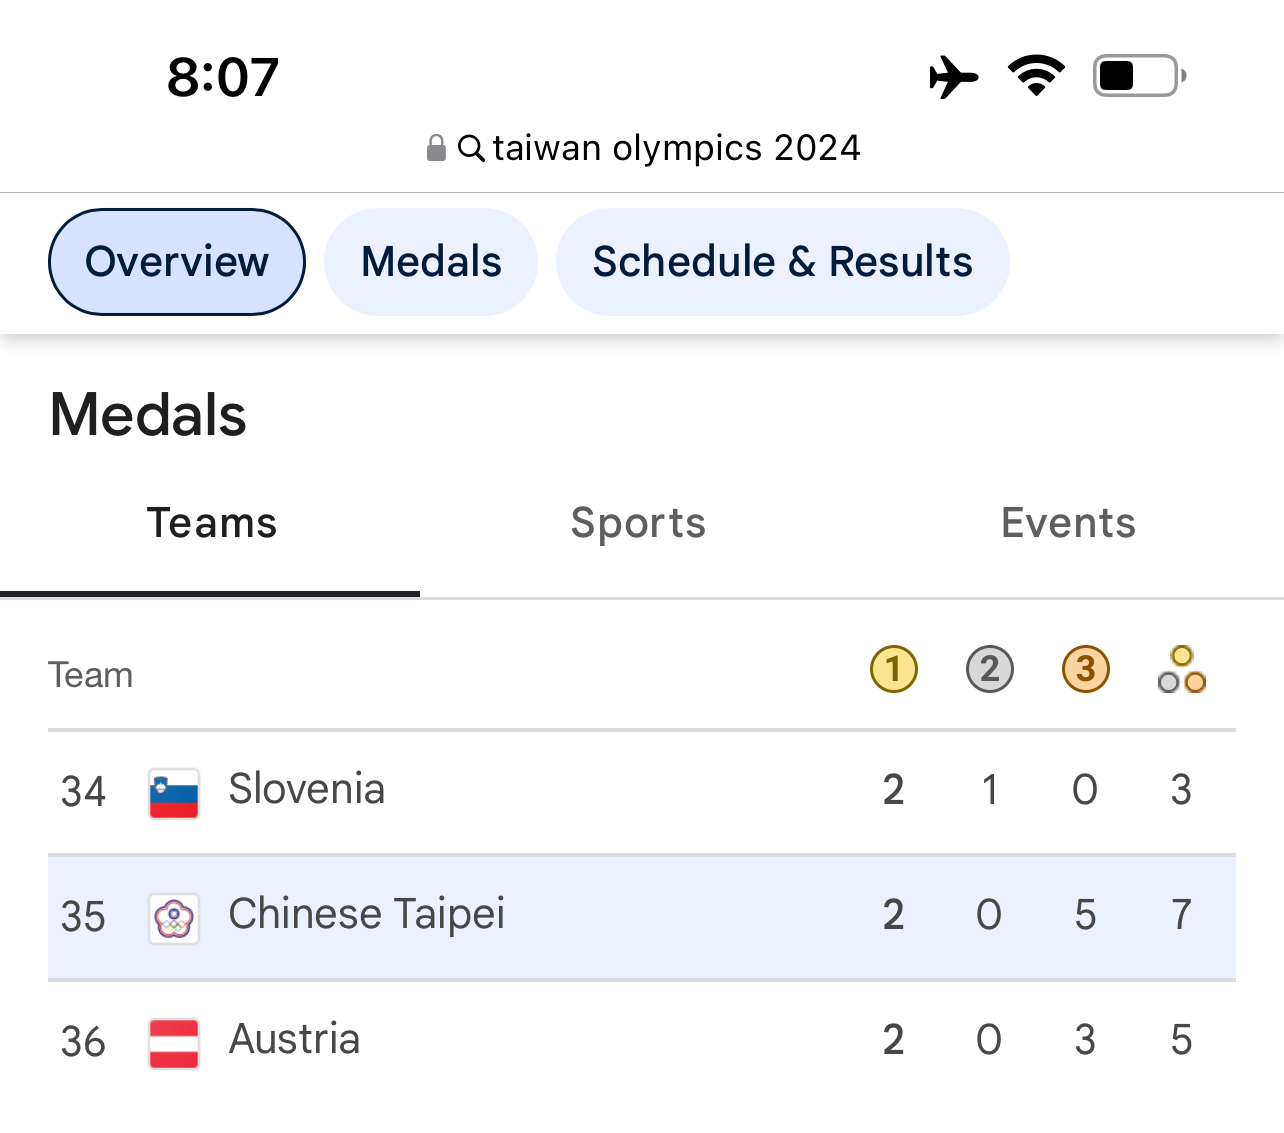Open Schedule & Results chip
Screen dimensions: 1284x1133
(x=782, y=262)
